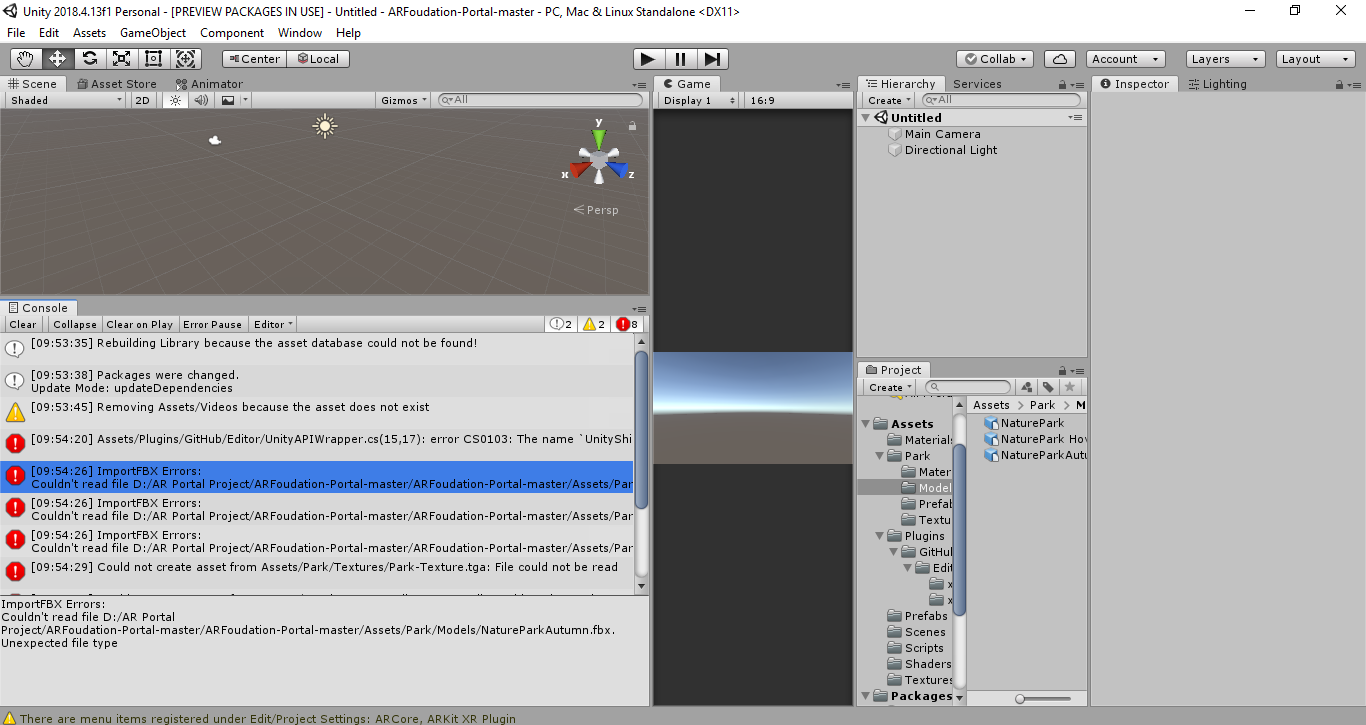Switch to the Asset Store tab
The image size is (1366, 725).
coord(116,84)
